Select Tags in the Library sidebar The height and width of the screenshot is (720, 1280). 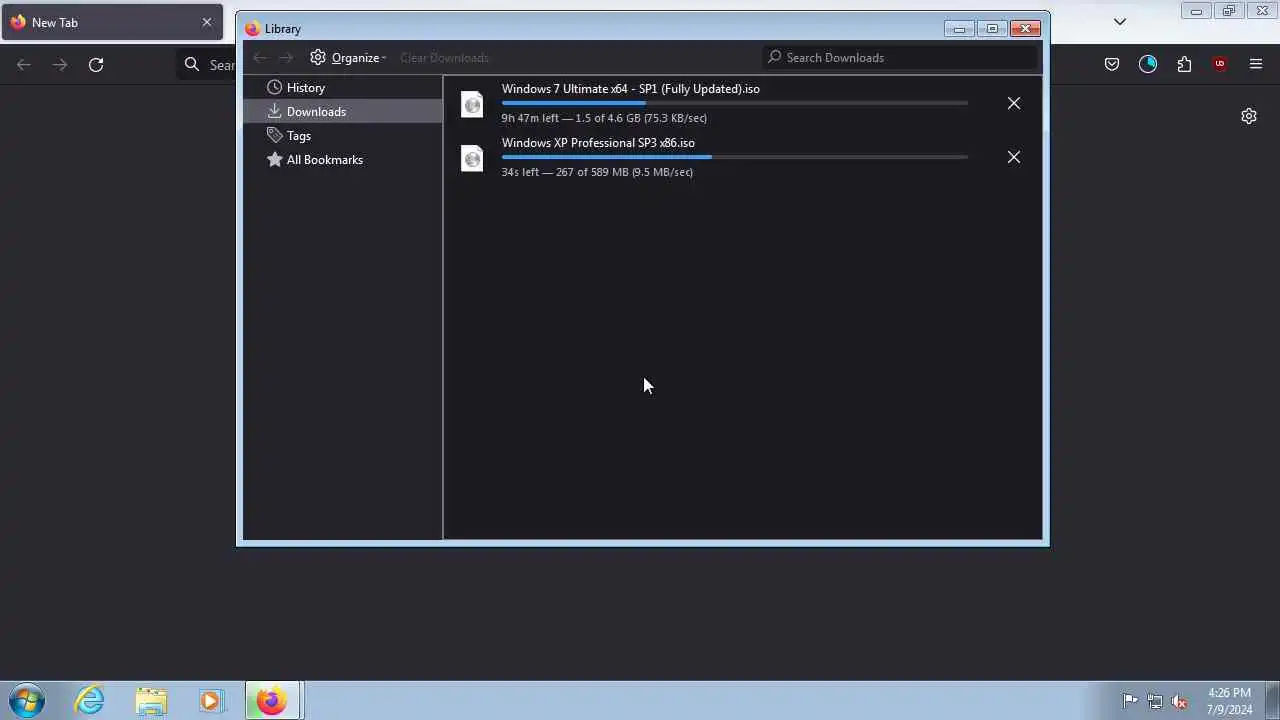coord(343,136)
